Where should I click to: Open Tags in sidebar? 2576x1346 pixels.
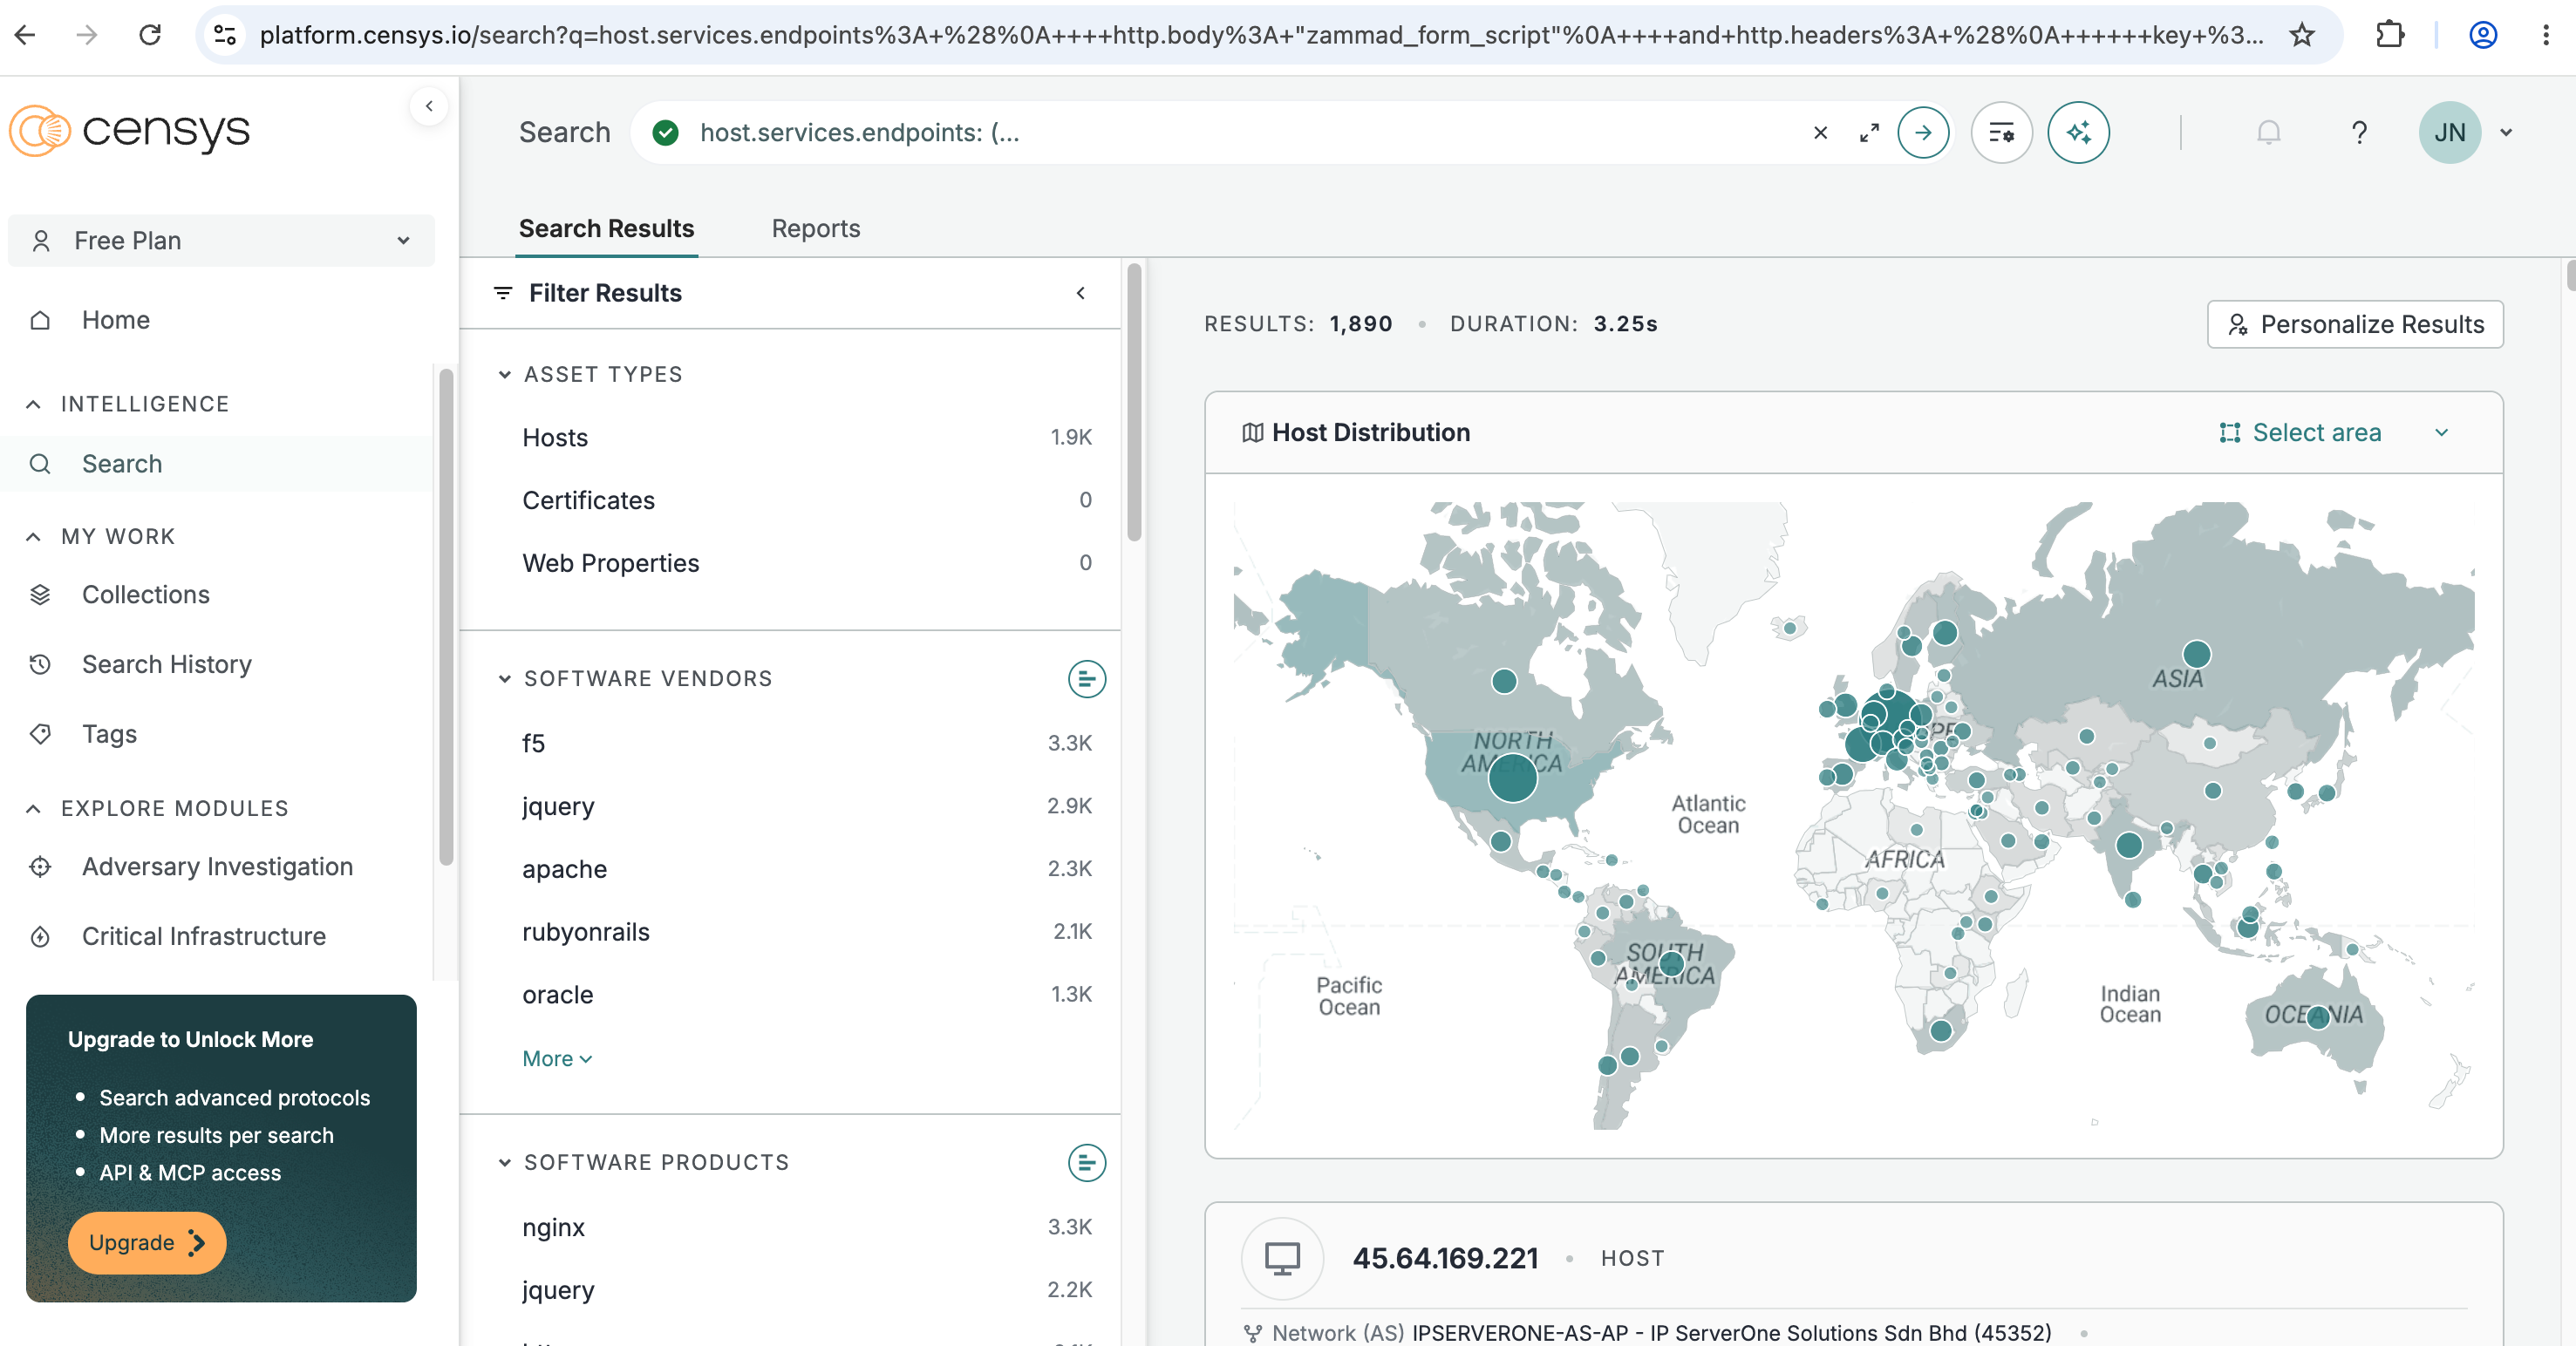[x=109, y=735]
